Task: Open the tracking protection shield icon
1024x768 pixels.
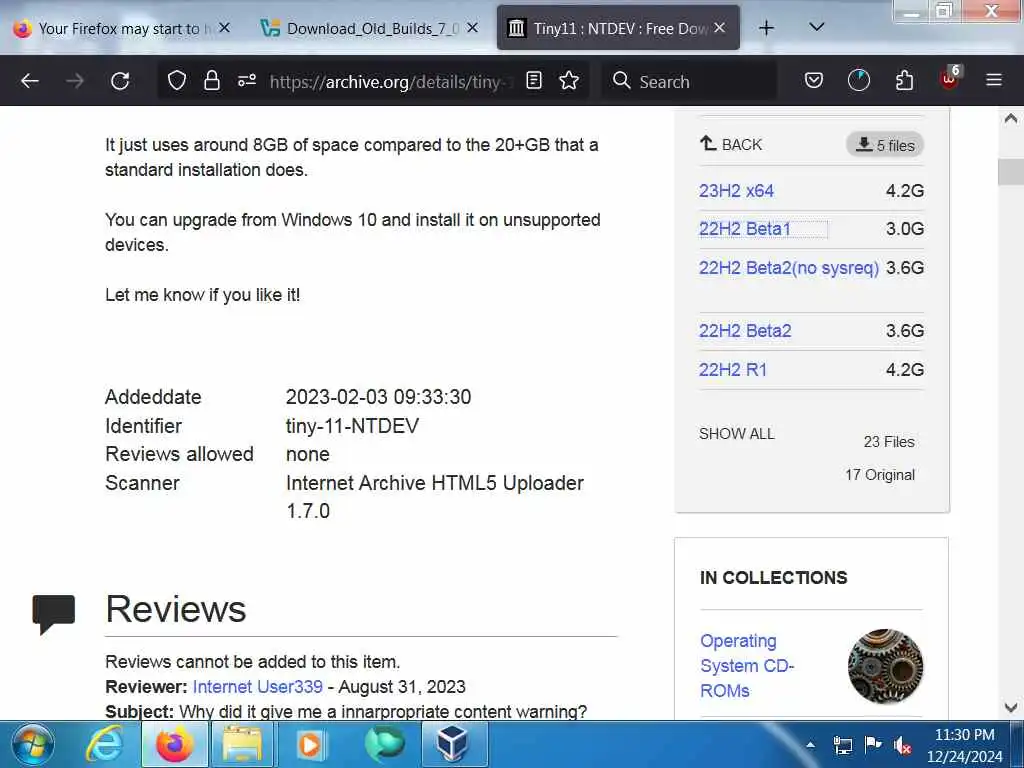Action: 177,81
